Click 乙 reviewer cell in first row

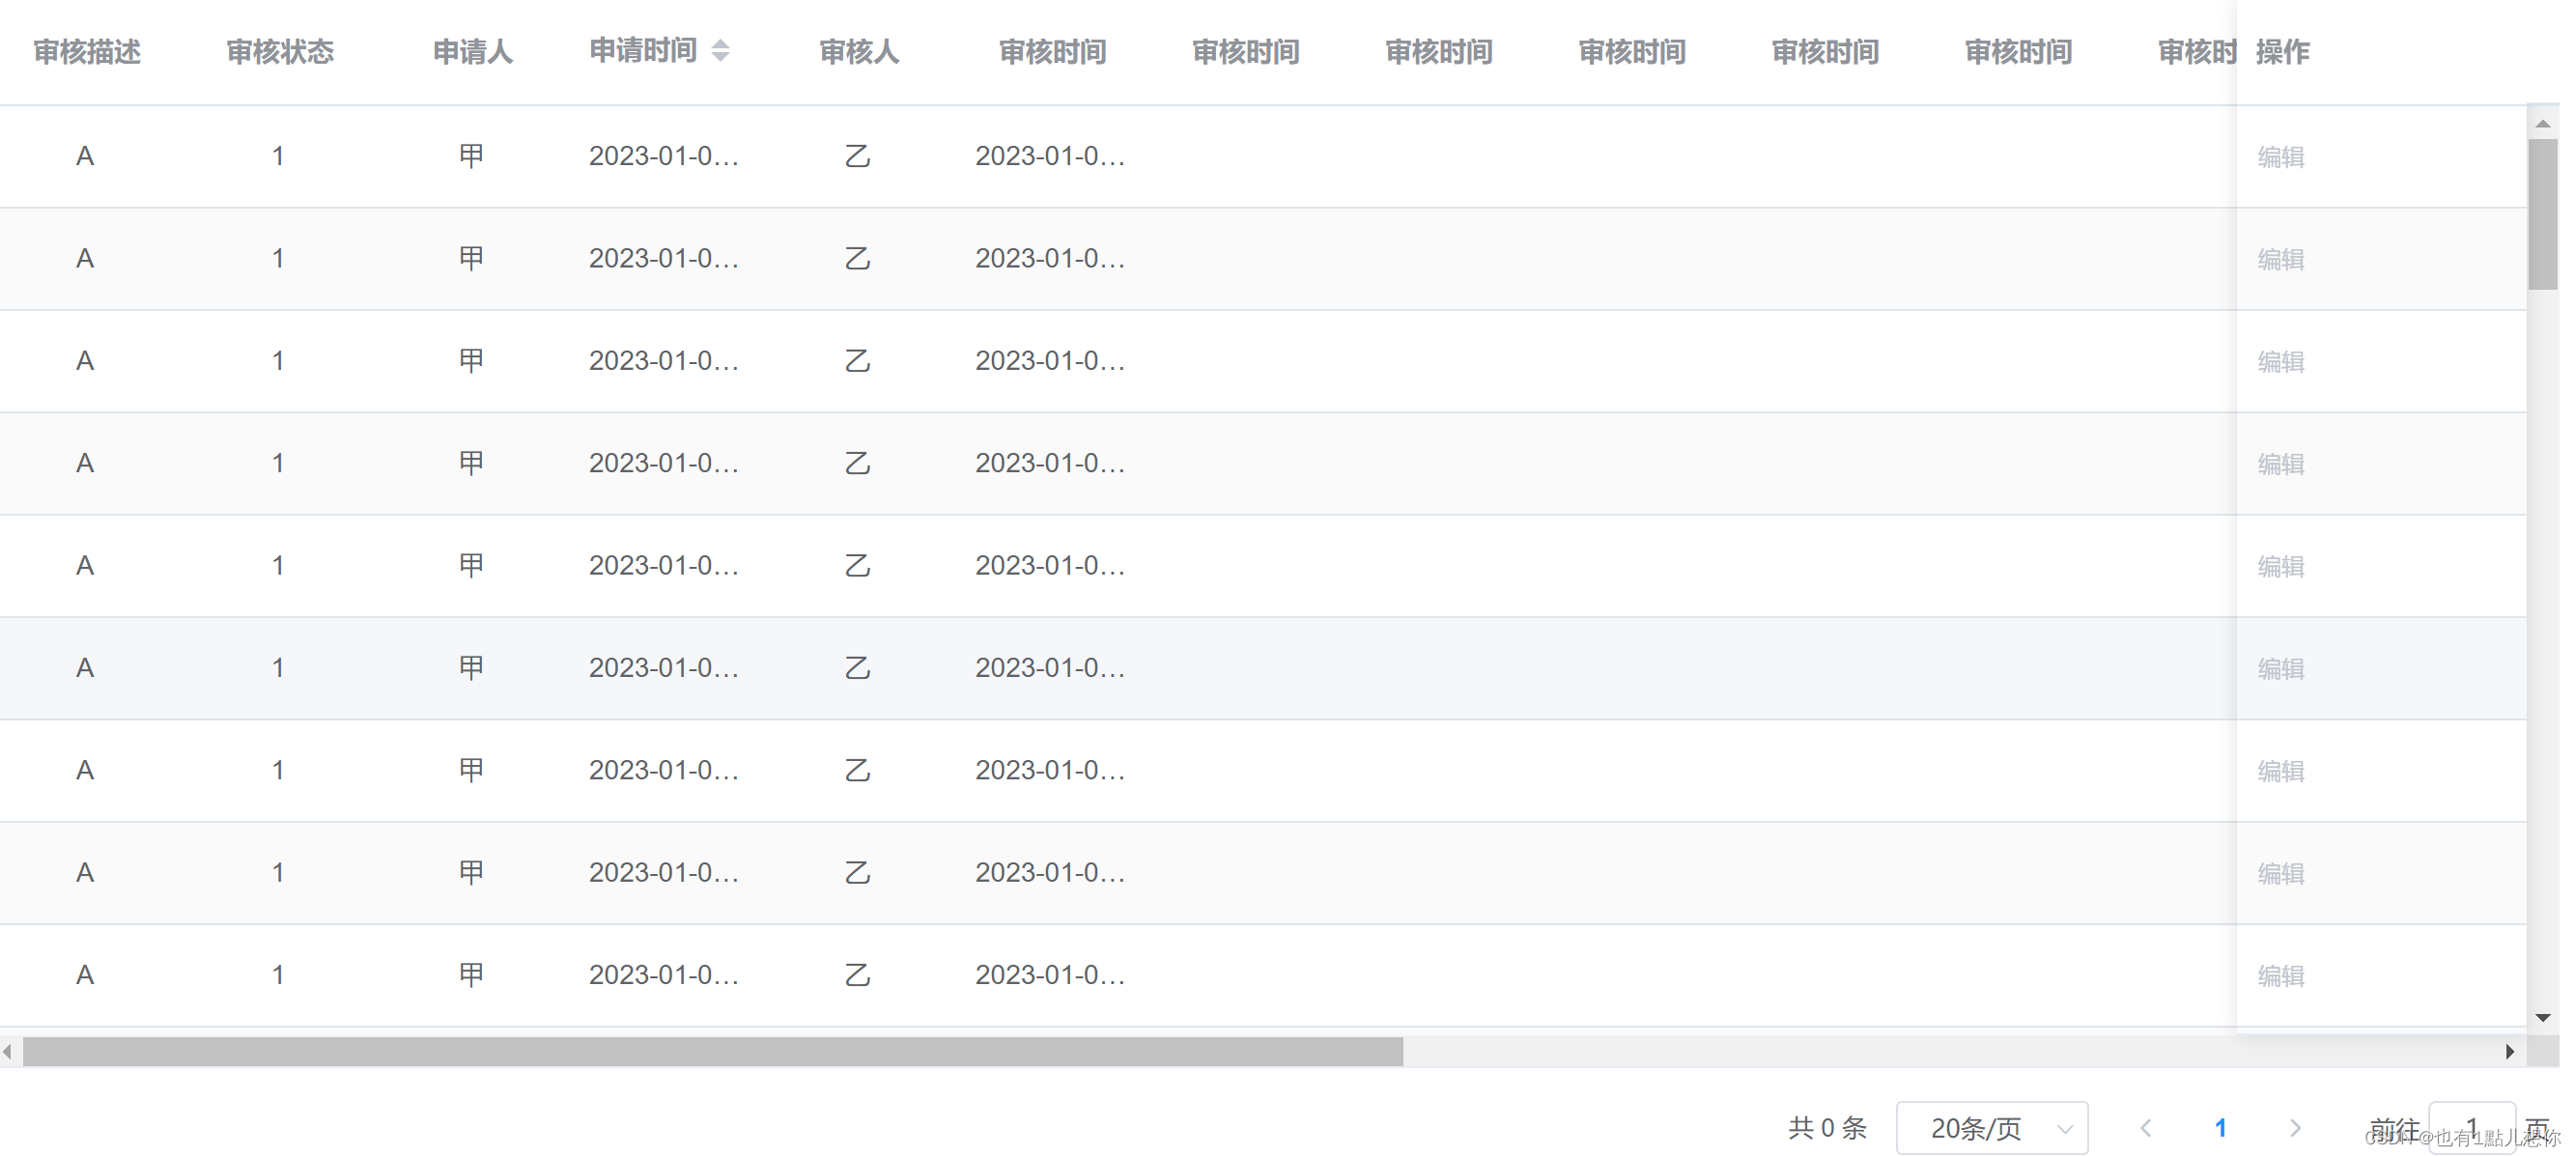click(857, 156)
